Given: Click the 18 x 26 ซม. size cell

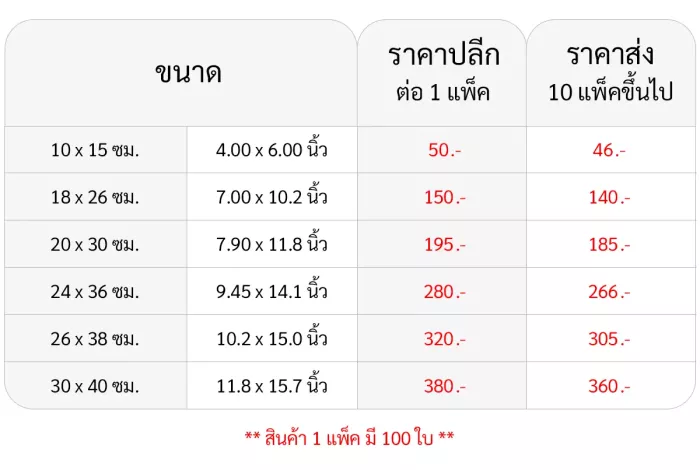Looking at the screenshot, I should 95,197.
